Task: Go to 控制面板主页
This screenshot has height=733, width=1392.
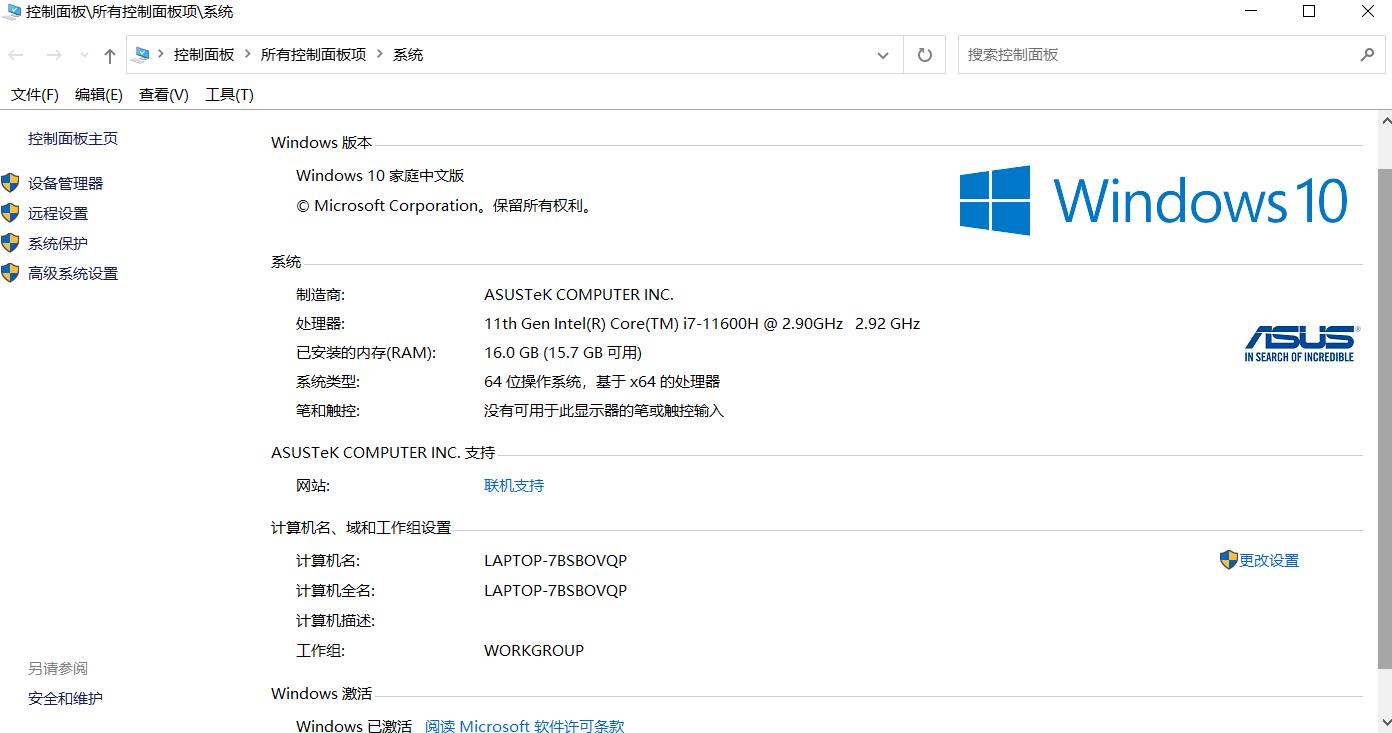Action: [73, 139]
